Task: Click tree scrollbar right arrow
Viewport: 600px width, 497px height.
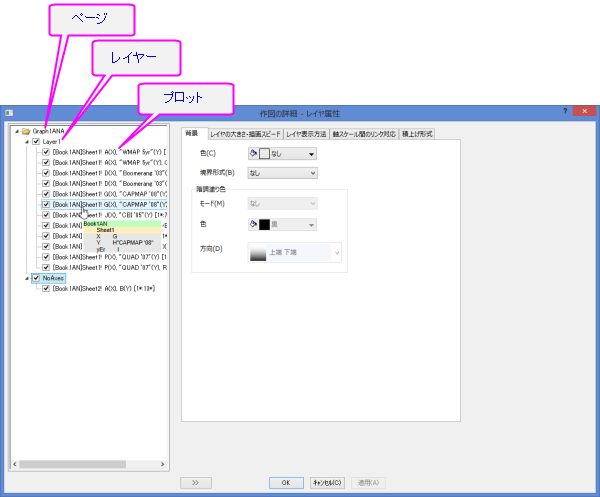Action: tap(163, 464)
